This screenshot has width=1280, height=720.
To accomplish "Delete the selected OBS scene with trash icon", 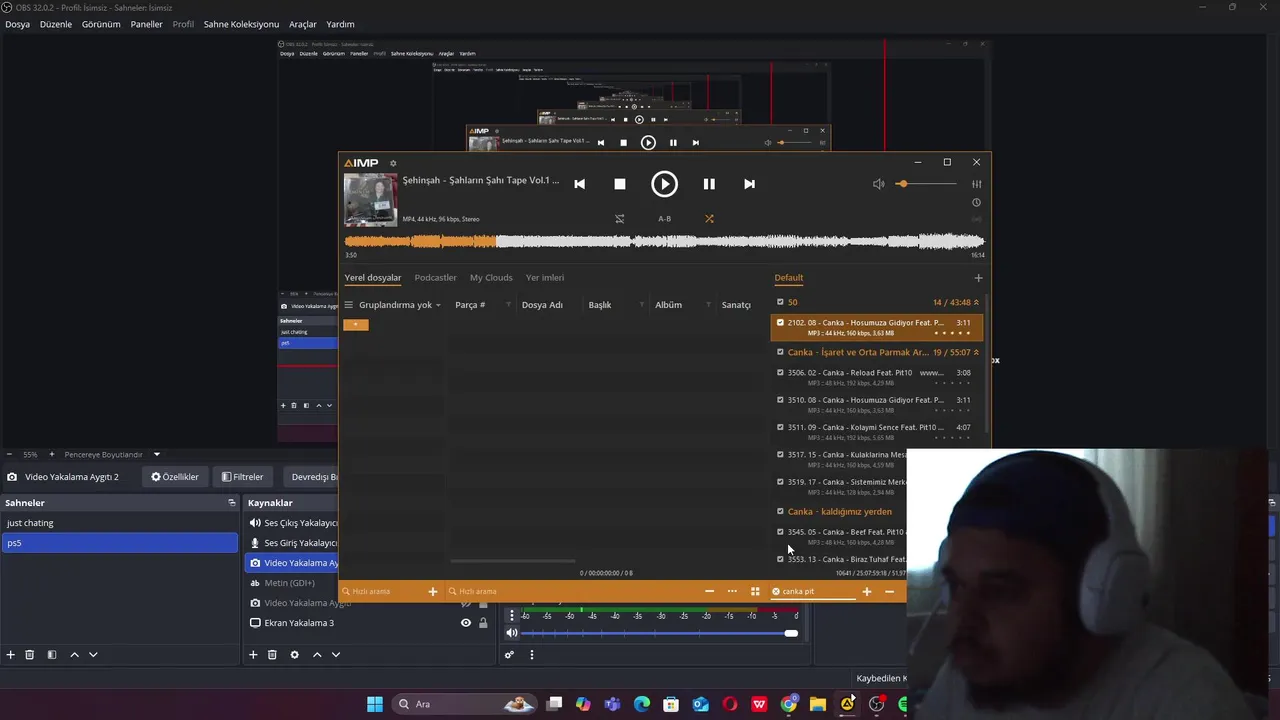I will click(x=30, y=655).
